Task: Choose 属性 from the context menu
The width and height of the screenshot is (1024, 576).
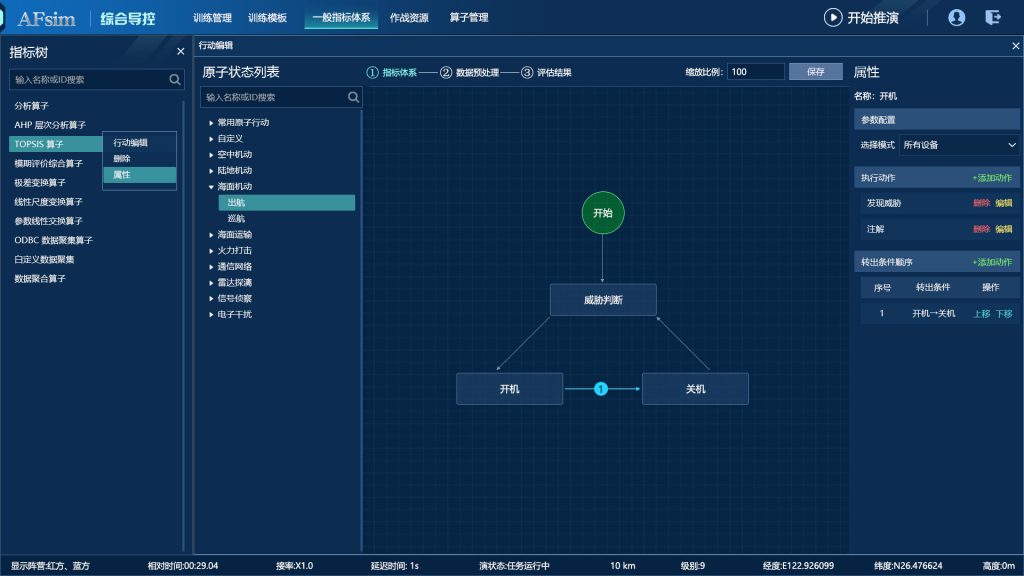Action: click(x=122, y=175)
